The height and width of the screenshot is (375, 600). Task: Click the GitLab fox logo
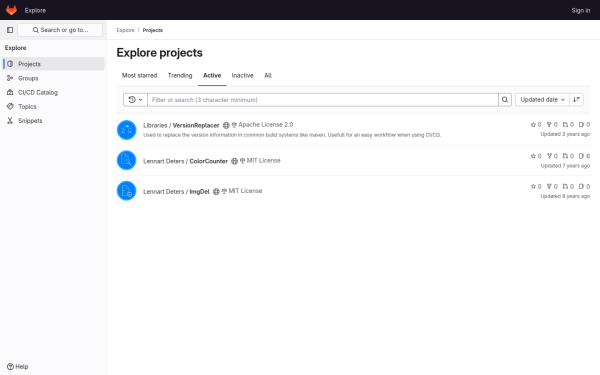point(11,10)
